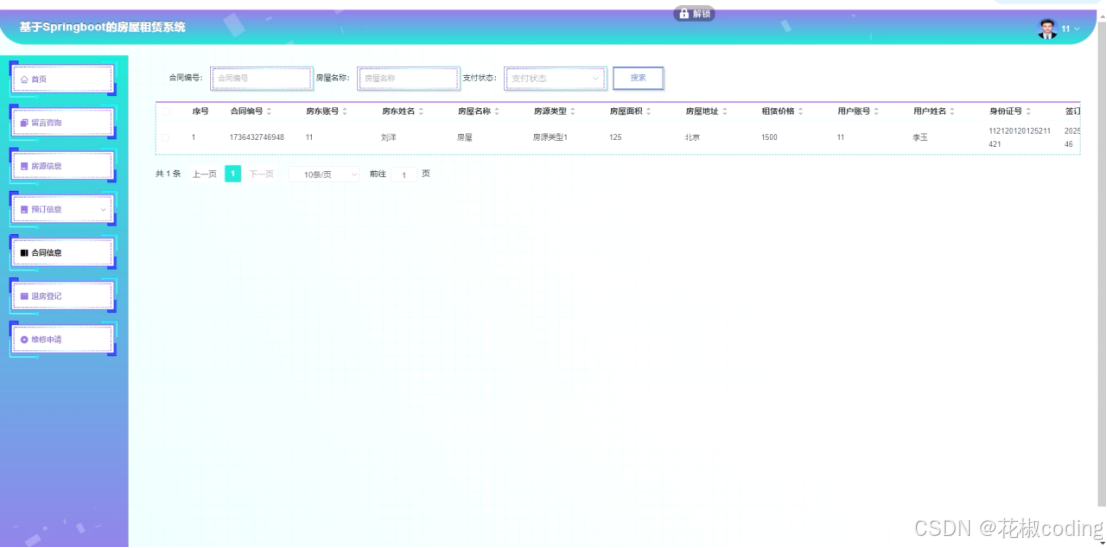The image size is (1107, 548).
Task: Go to the next page with 下一页
Action: tap(261, 174)
